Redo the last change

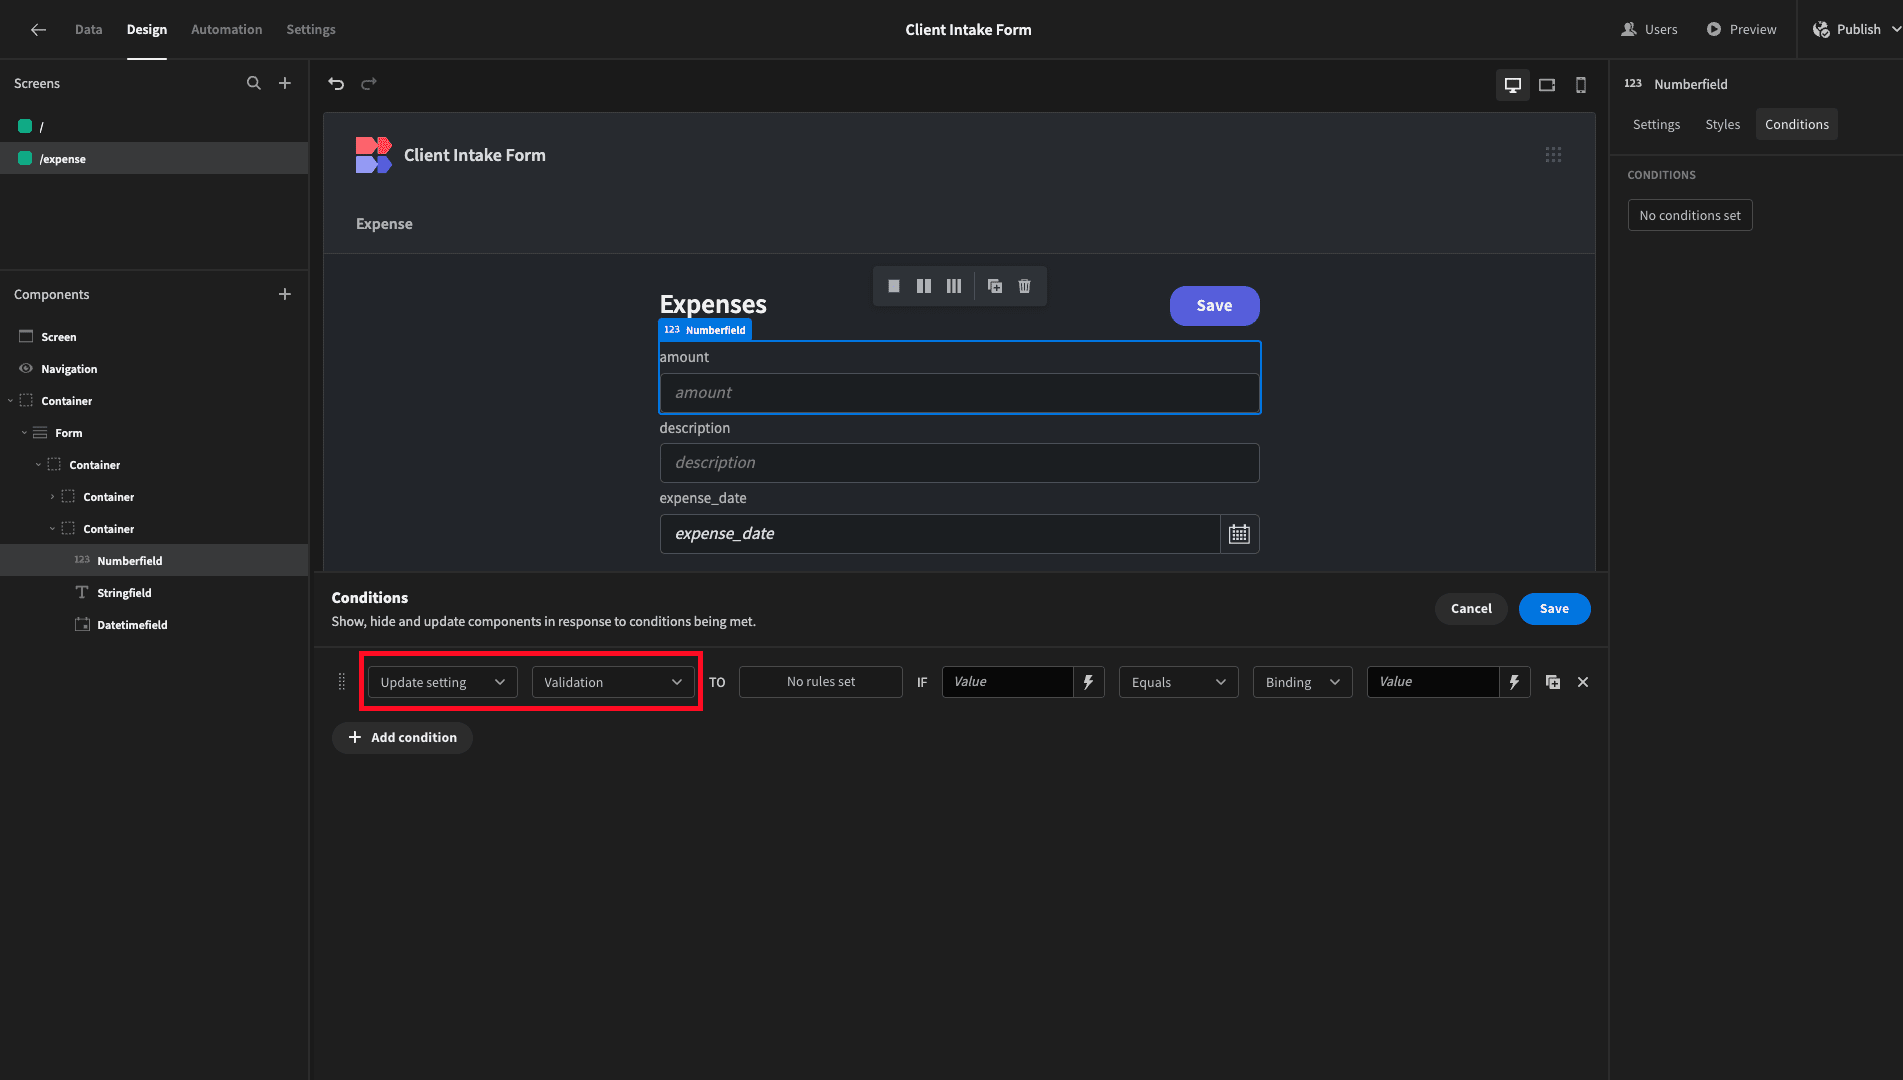click(x=369, y=84)
